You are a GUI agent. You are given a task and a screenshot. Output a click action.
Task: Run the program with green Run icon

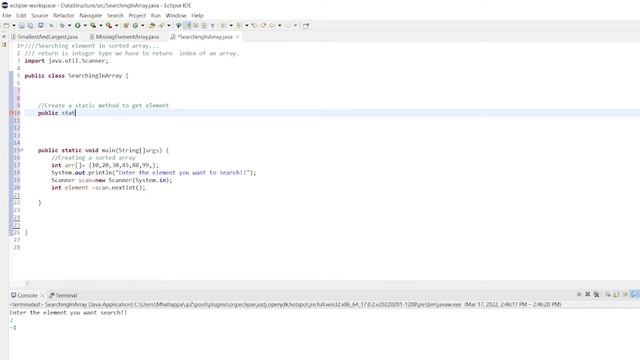click(x=77, y=25)
